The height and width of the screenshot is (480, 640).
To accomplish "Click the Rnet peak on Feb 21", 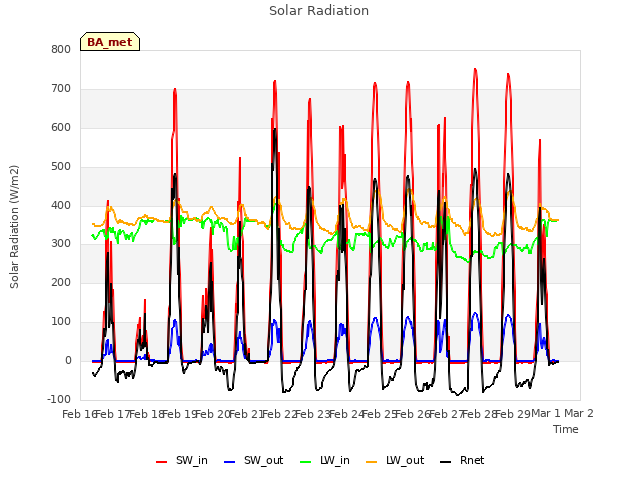I will click(x=275, y=129).
